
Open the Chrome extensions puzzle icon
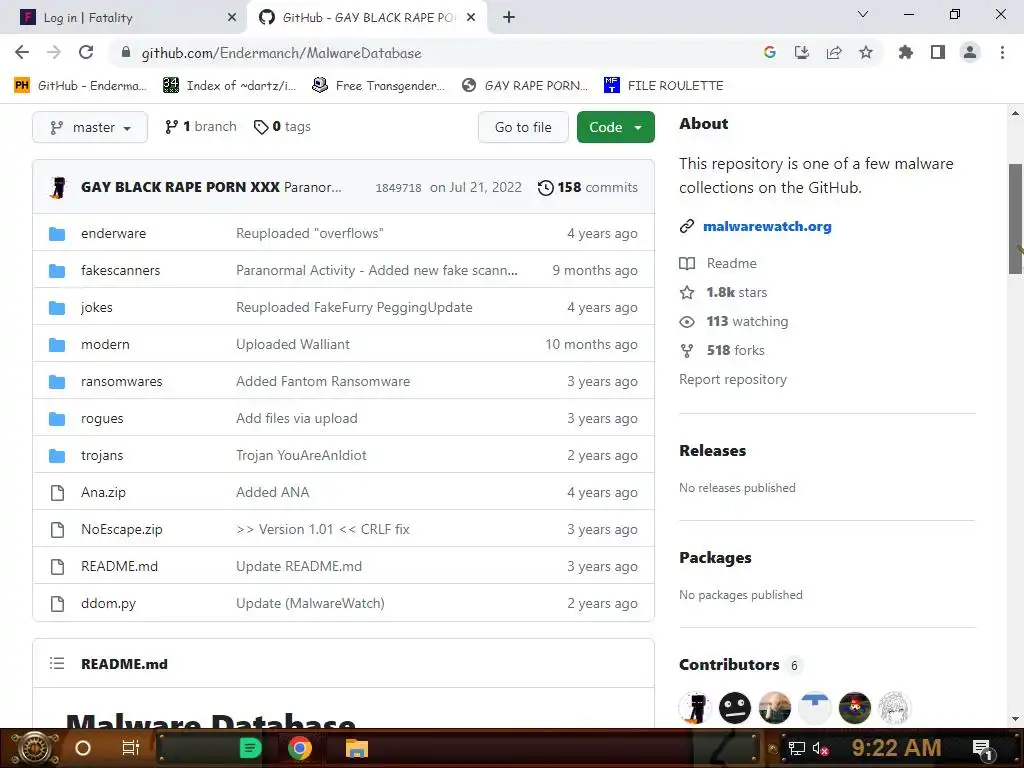click(905, 52)
